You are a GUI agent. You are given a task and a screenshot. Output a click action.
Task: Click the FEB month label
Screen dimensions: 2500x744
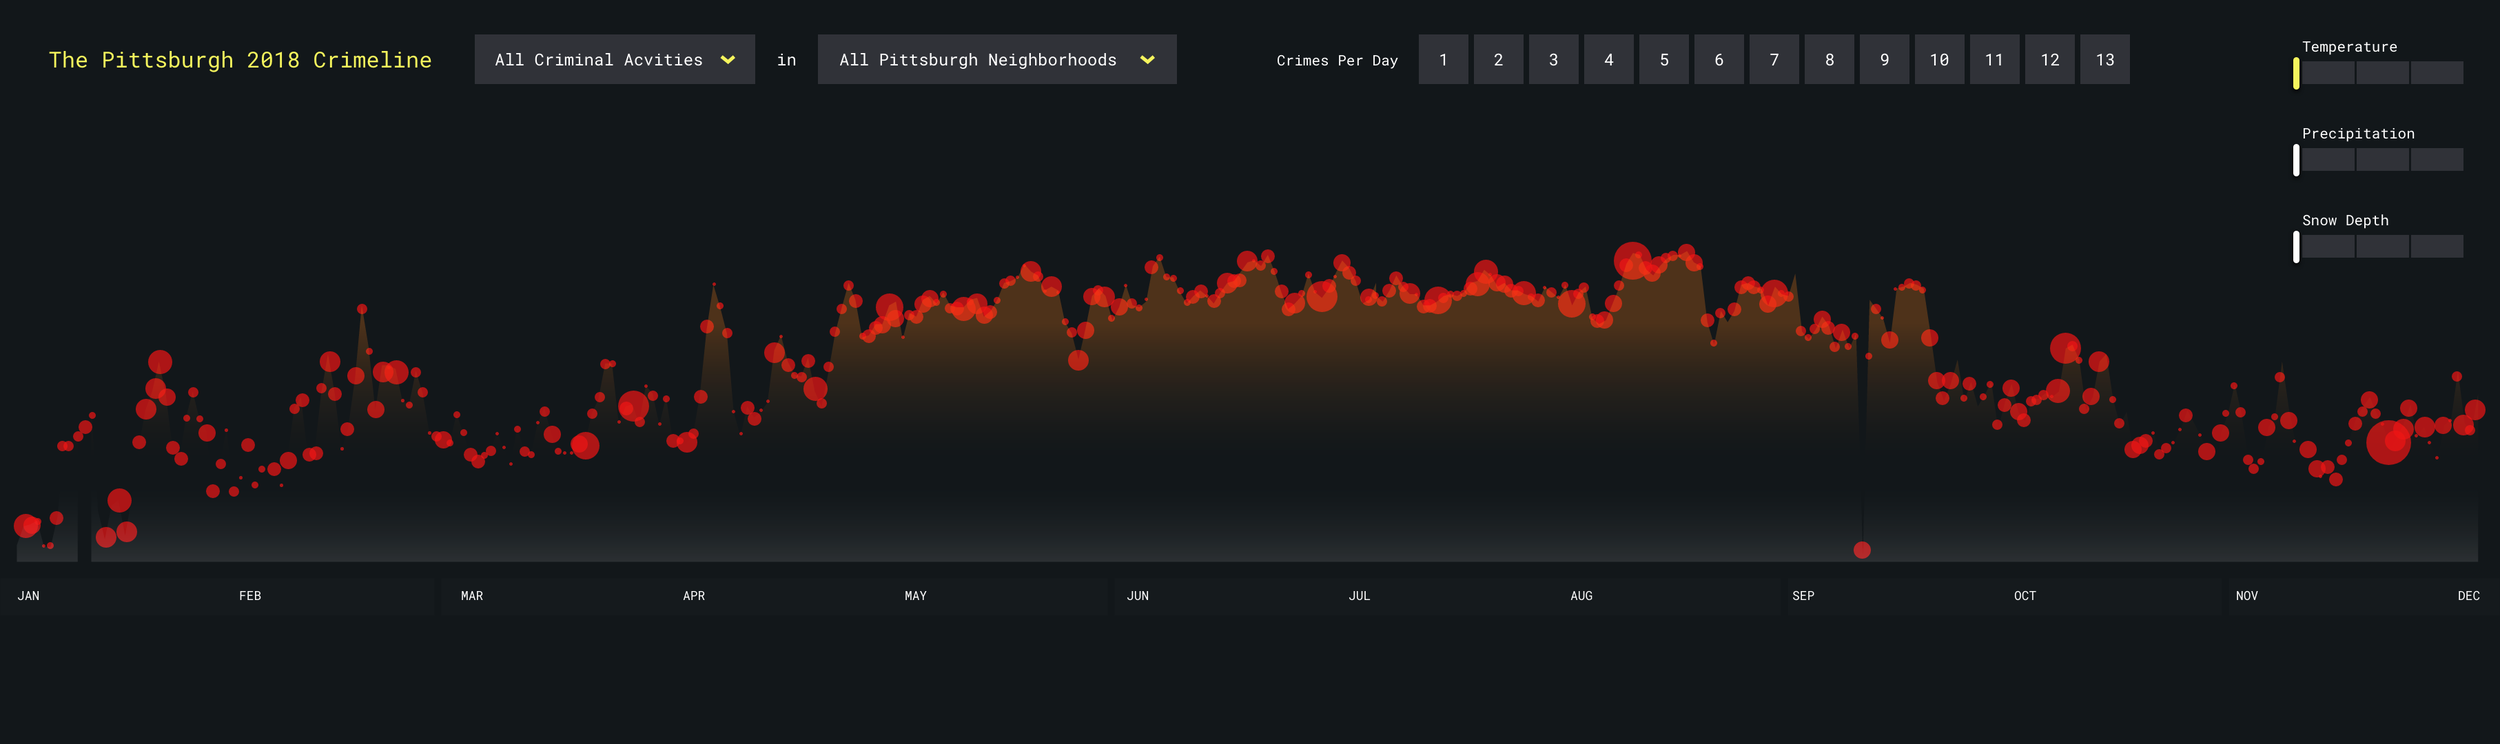[250, 596]
